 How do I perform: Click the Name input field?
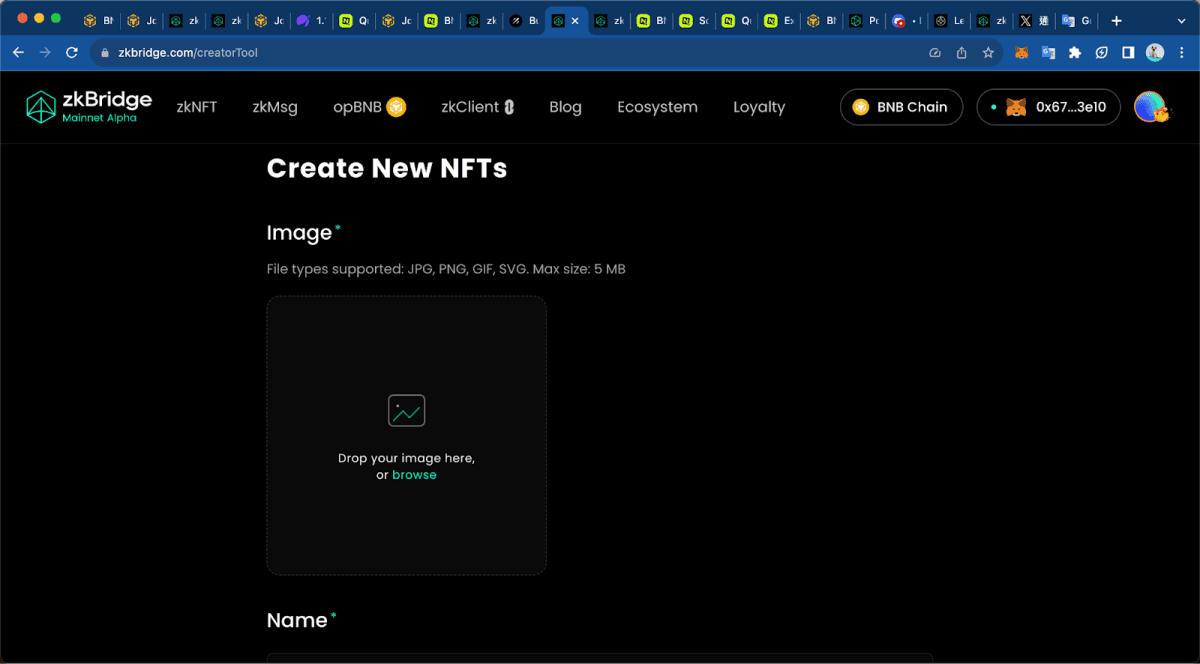point(599,658)
